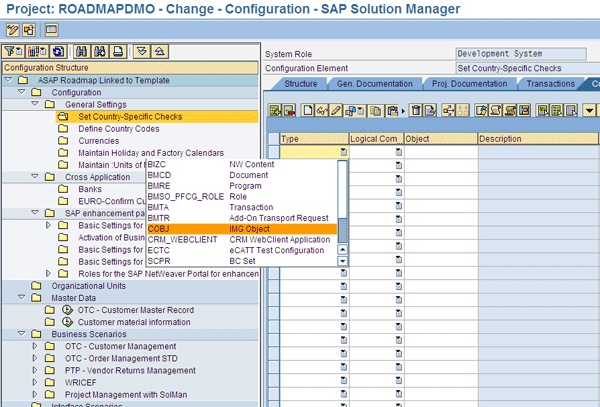The image size is (600, 407).
Task: Click the Logical Com column header
Action: 377,139
